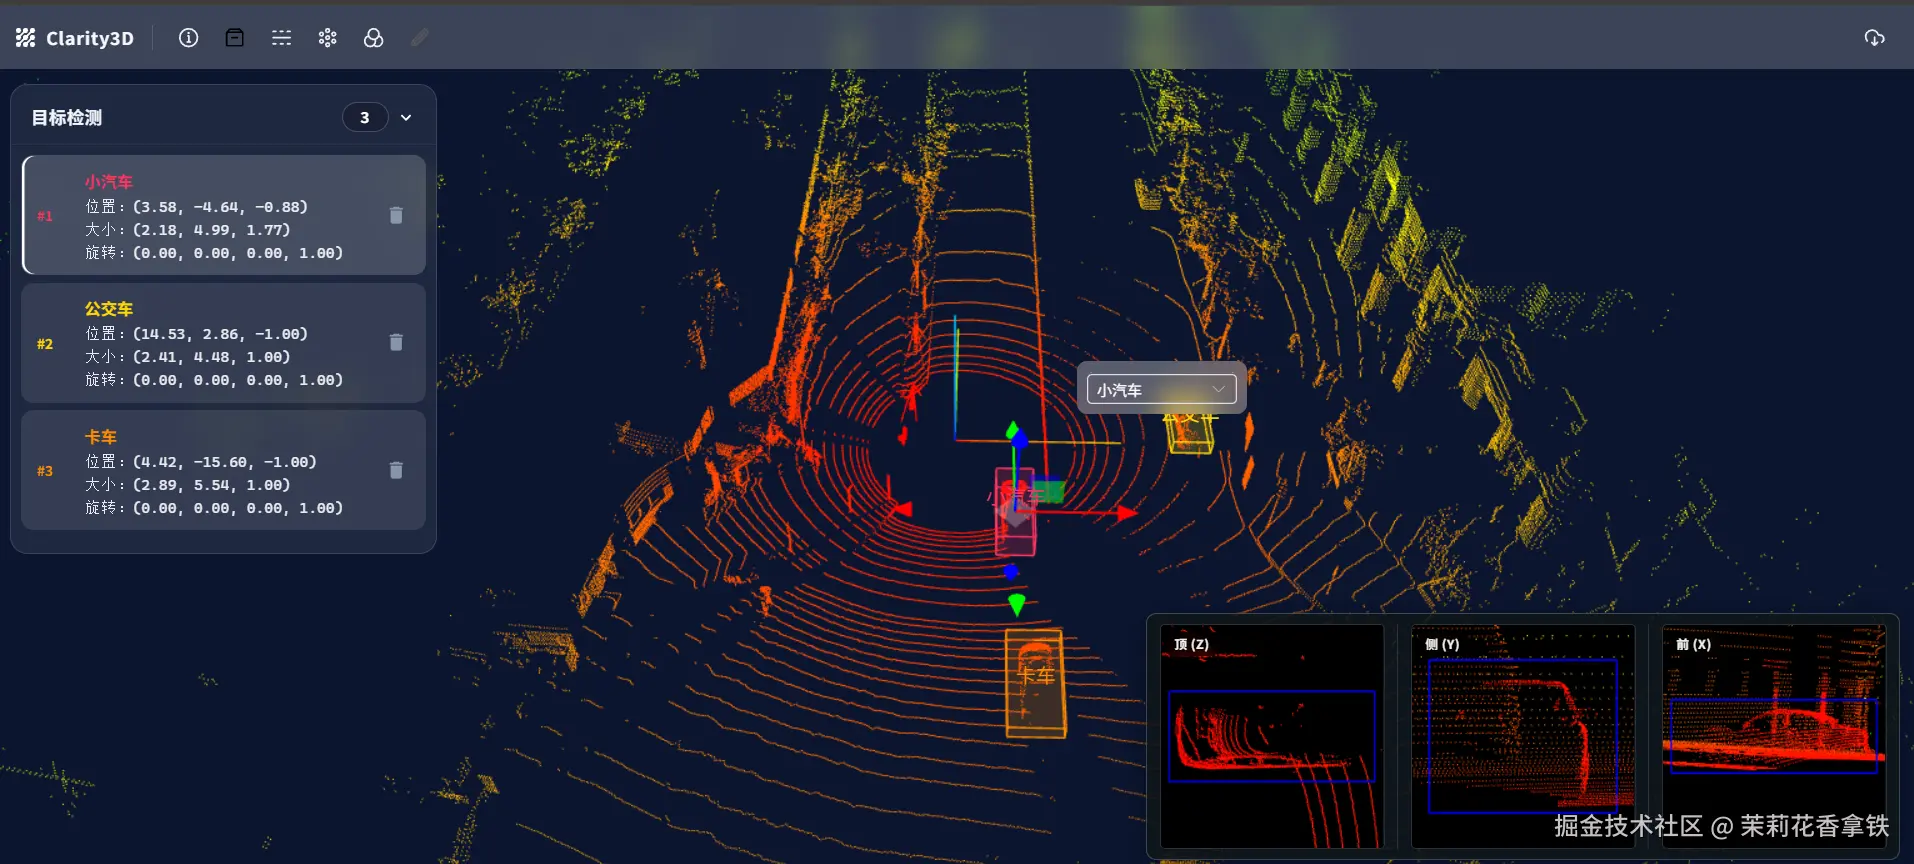The height and width of the screenshot is (864, 1914).
Task: Click the rotation value of the 卡车 card
Action: pyautogui.click(x=238, y=508)
